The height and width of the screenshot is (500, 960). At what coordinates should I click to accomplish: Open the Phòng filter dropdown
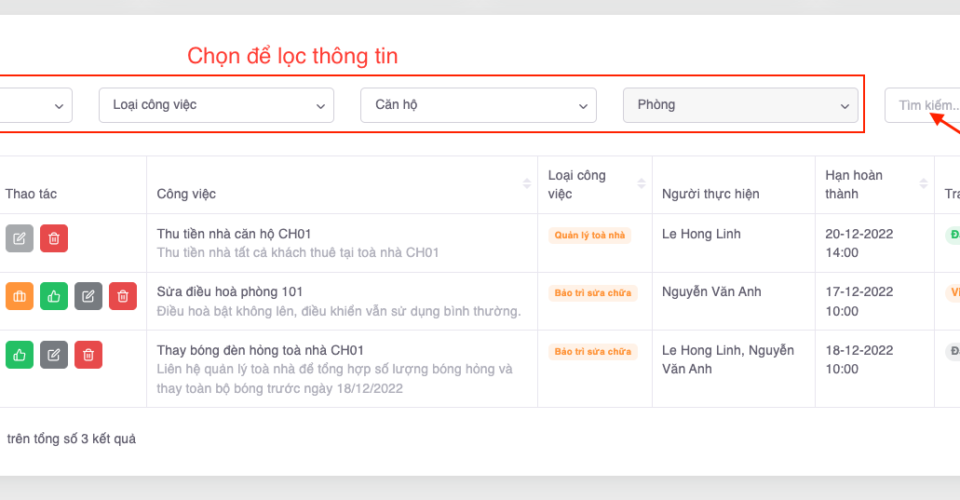point(740,105)
